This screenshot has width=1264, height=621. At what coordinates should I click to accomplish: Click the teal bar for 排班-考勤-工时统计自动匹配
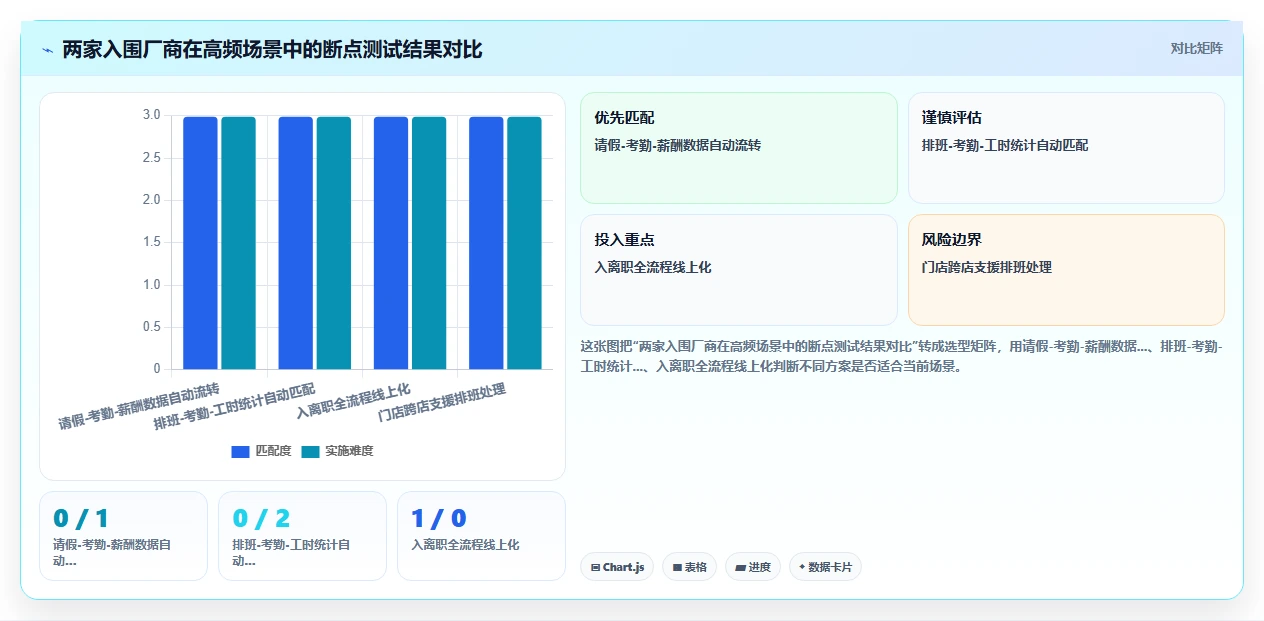pos(333,243)
